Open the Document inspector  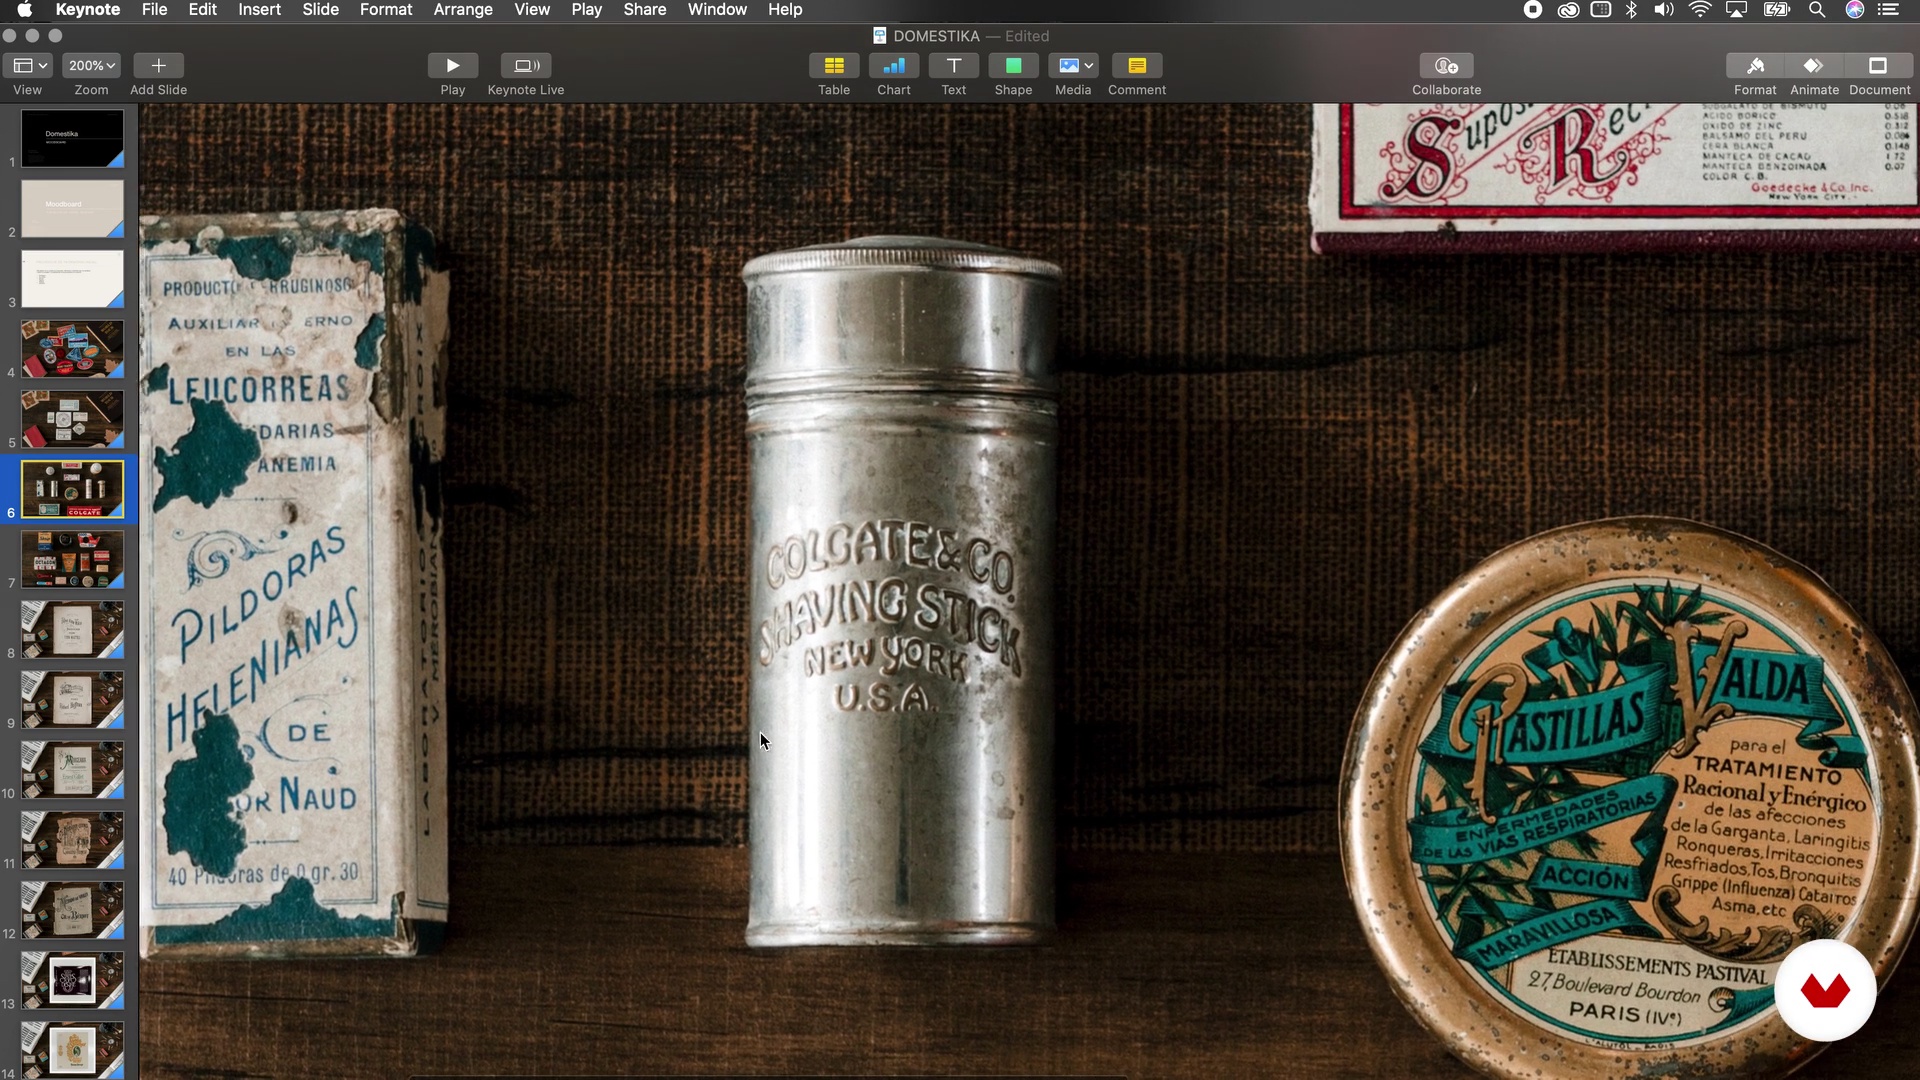[x=1878, y=66]
